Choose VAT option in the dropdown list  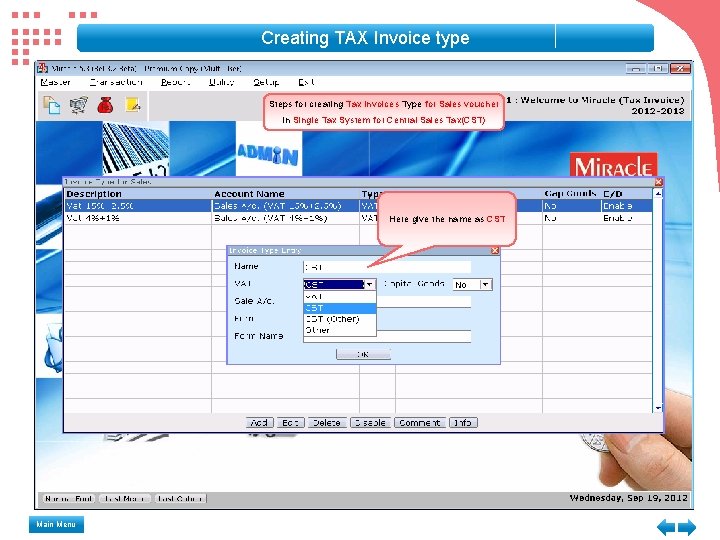[x=340, y=297]
